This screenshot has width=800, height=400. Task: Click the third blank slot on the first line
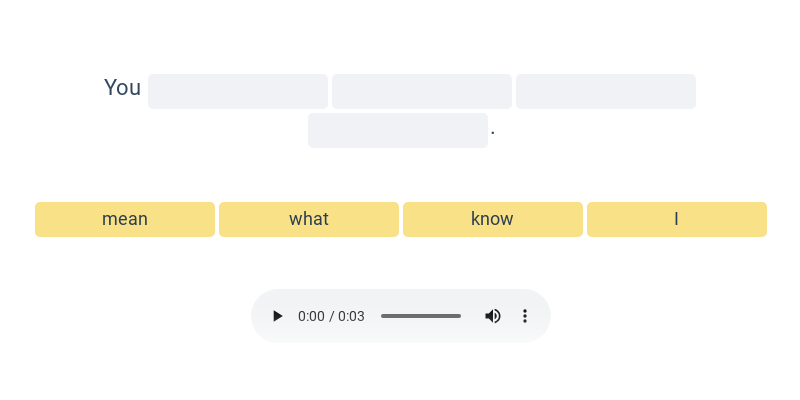click(606, 91)
